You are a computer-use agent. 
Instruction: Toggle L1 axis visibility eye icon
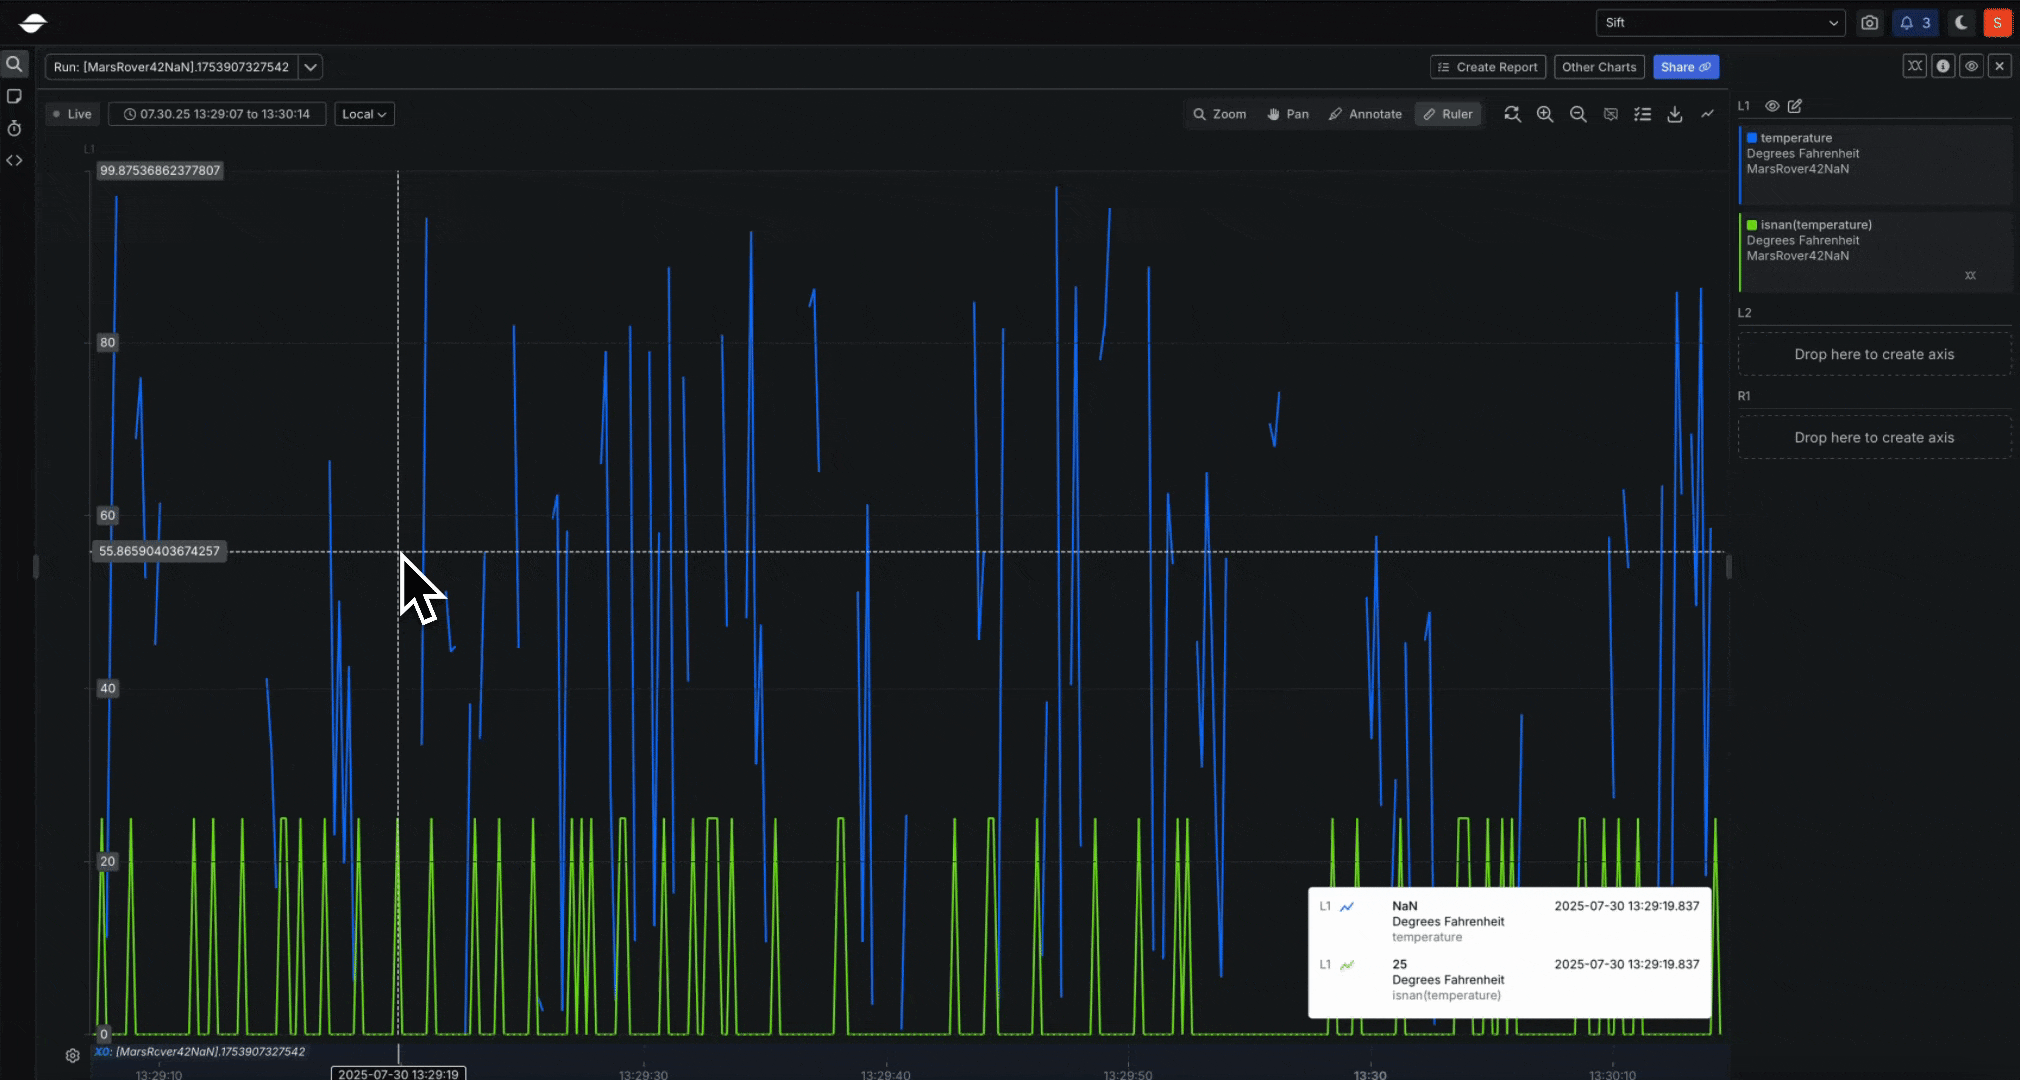pyautogui.click(x=1772, y=106)
